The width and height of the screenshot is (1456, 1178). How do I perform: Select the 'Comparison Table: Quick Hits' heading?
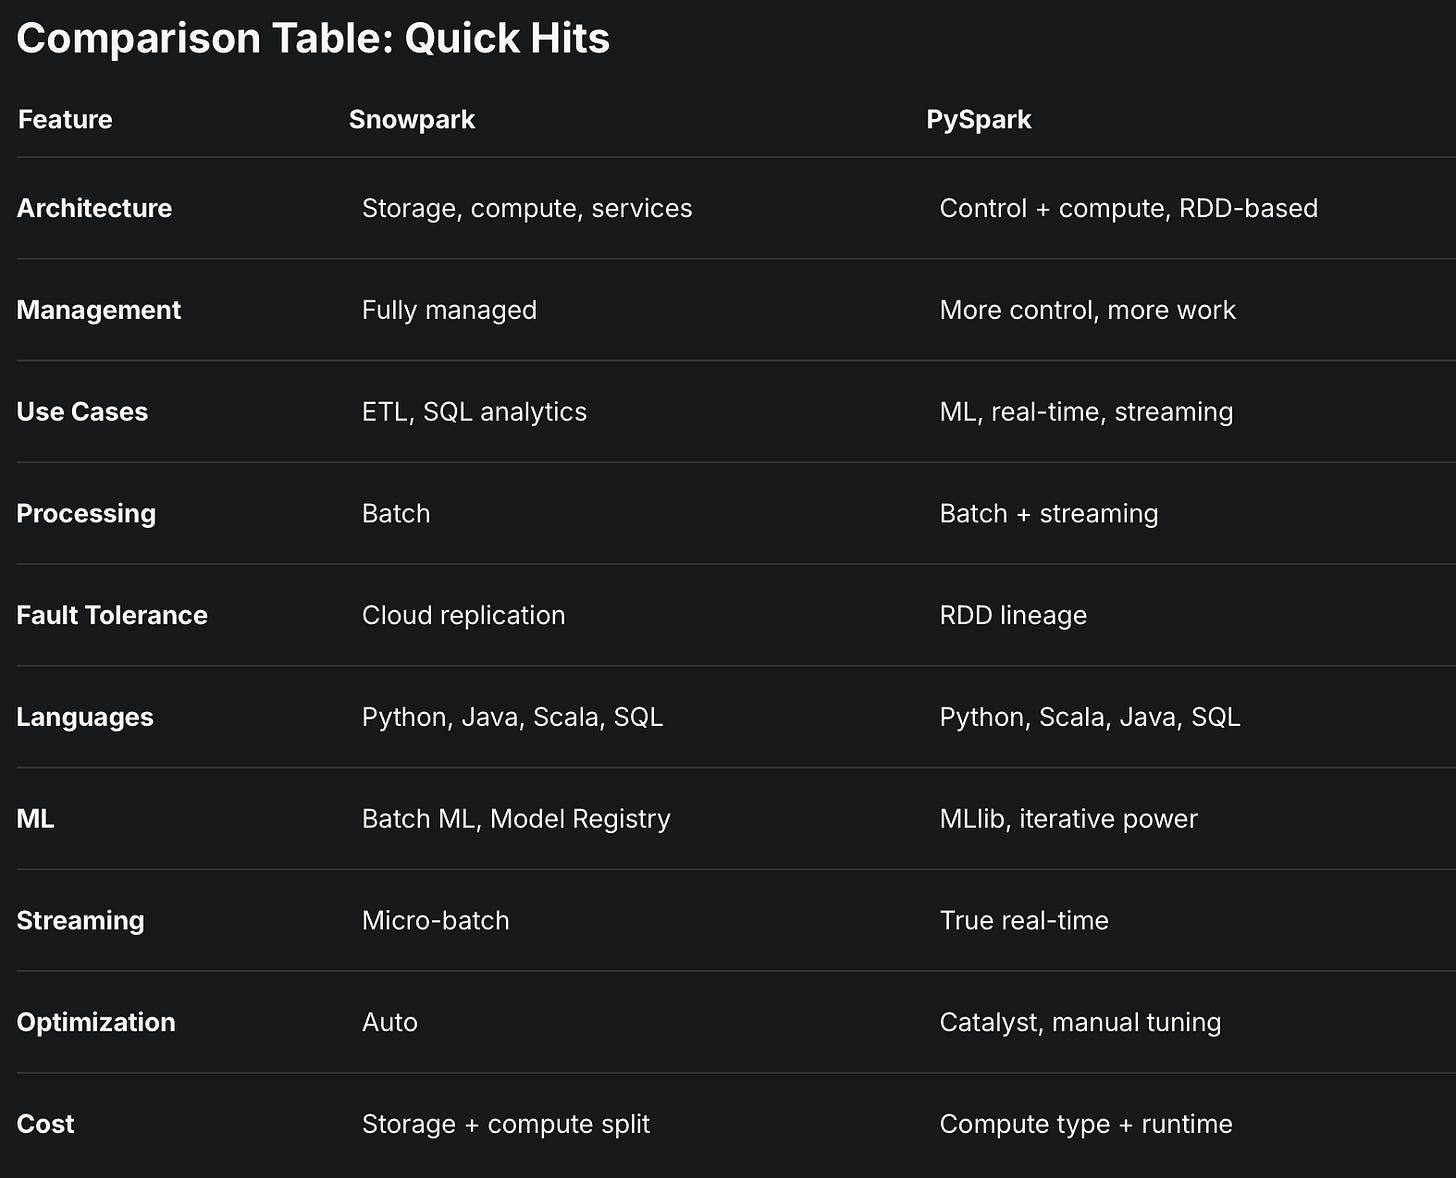click(313, 38)
